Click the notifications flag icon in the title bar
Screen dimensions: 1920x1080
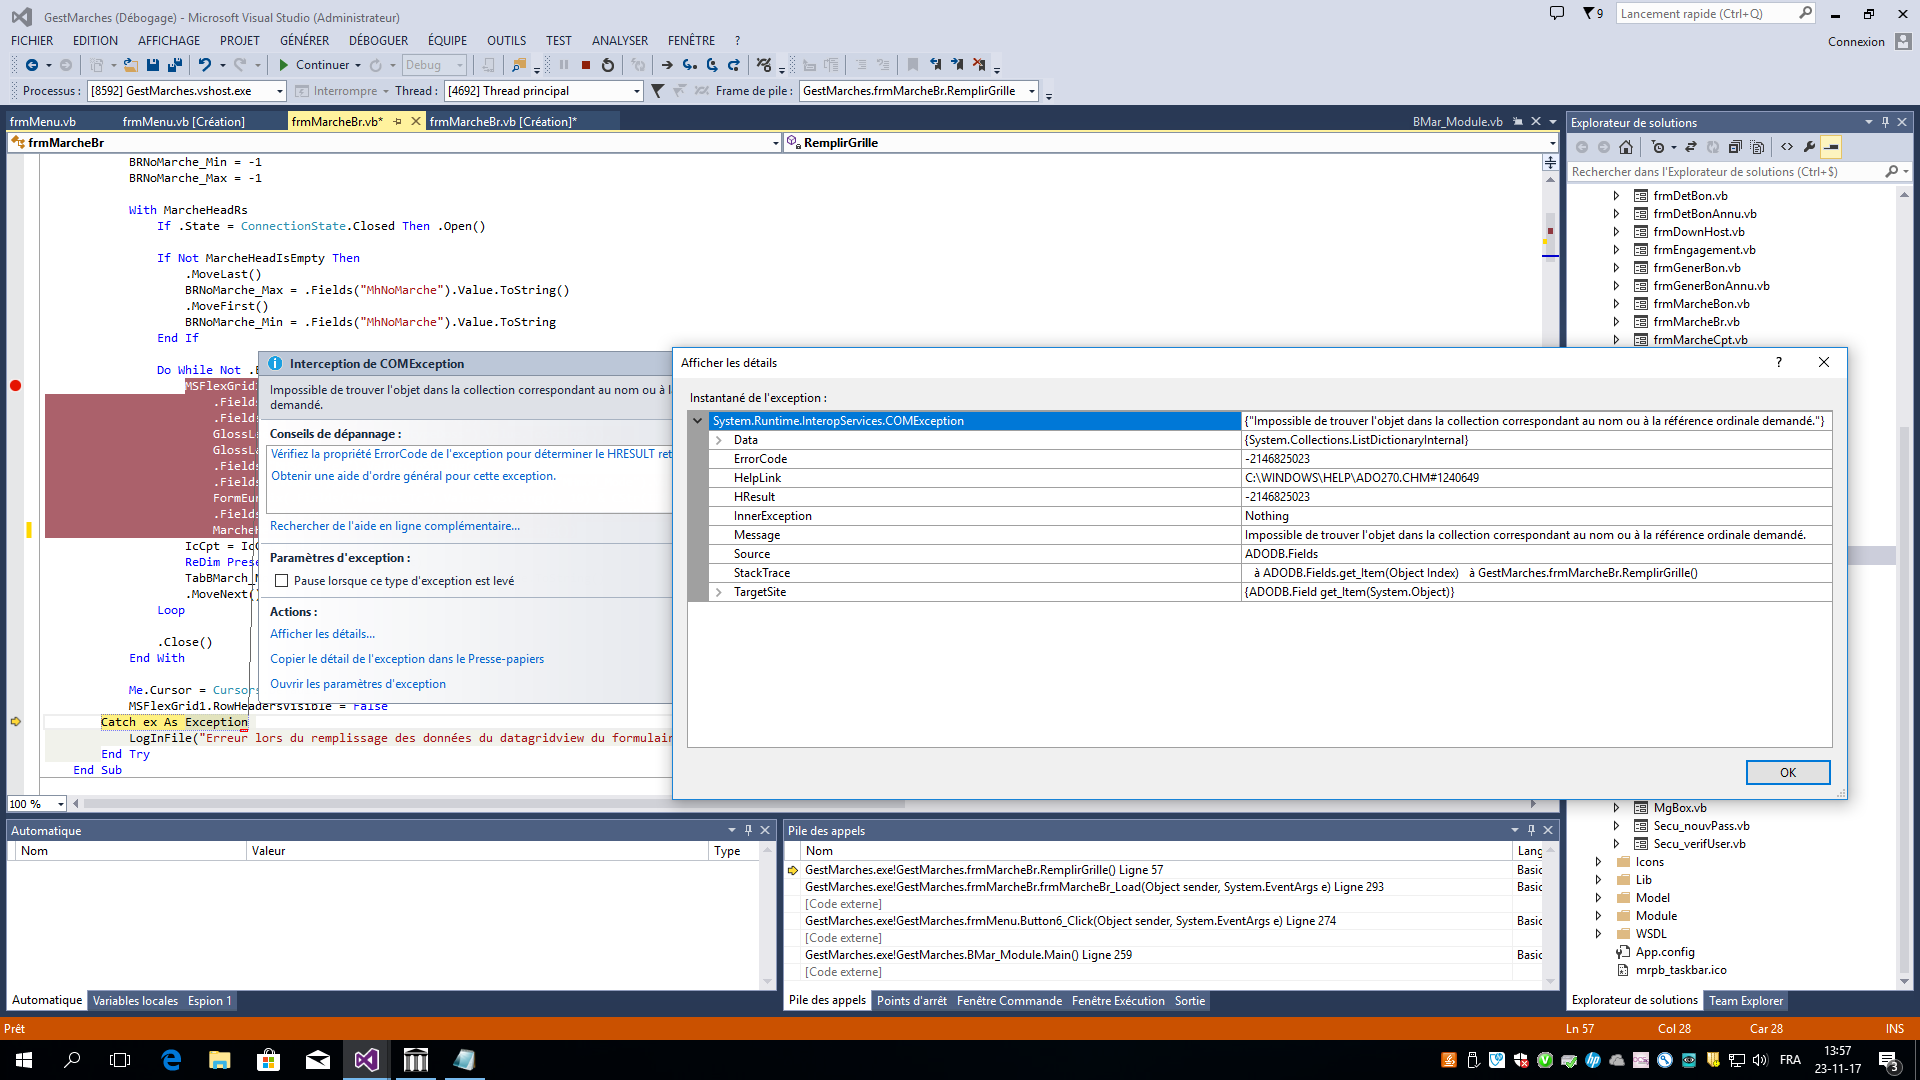pos(1592,13)
